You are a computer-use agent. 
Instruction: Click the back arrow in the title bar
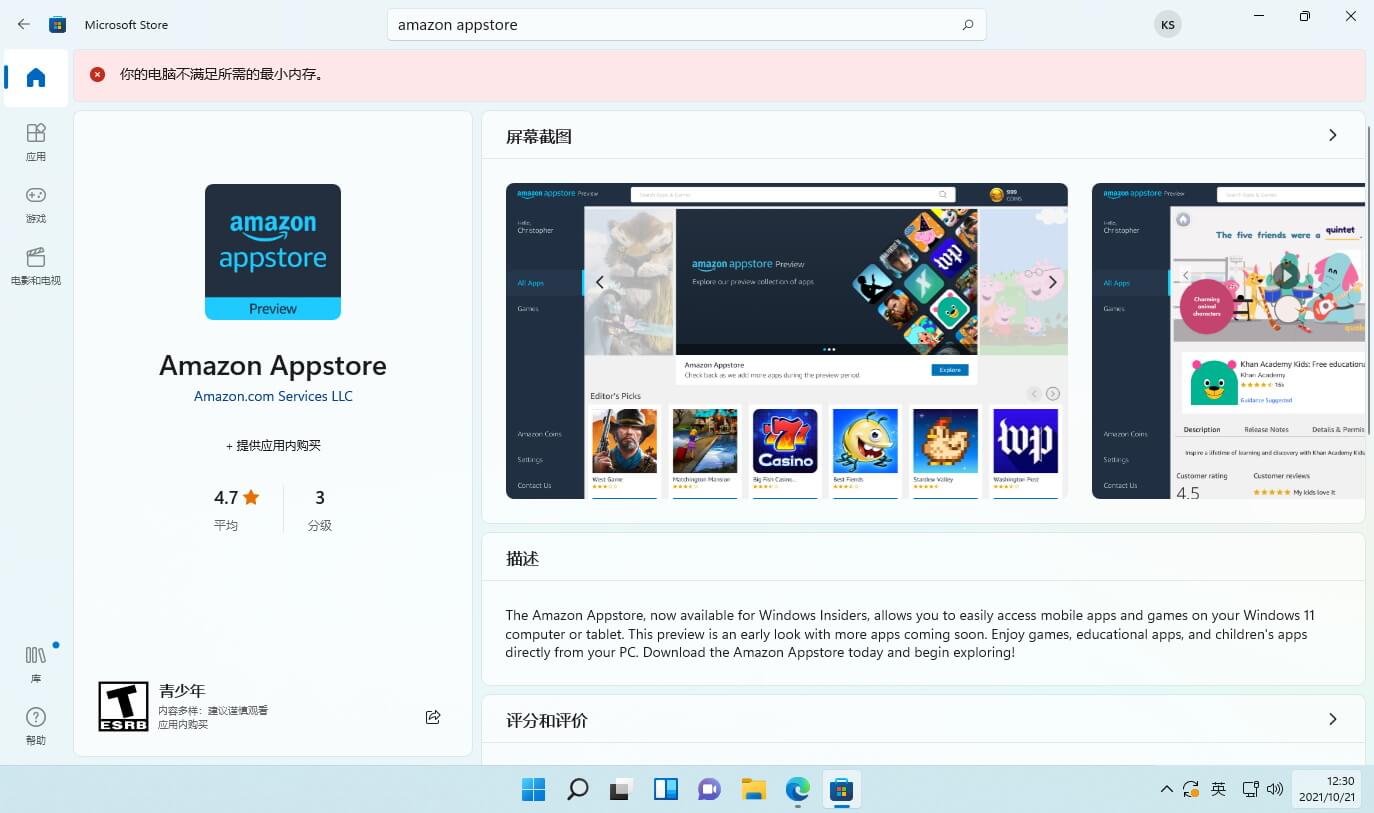pyautogui.click(x=22, y=23)
